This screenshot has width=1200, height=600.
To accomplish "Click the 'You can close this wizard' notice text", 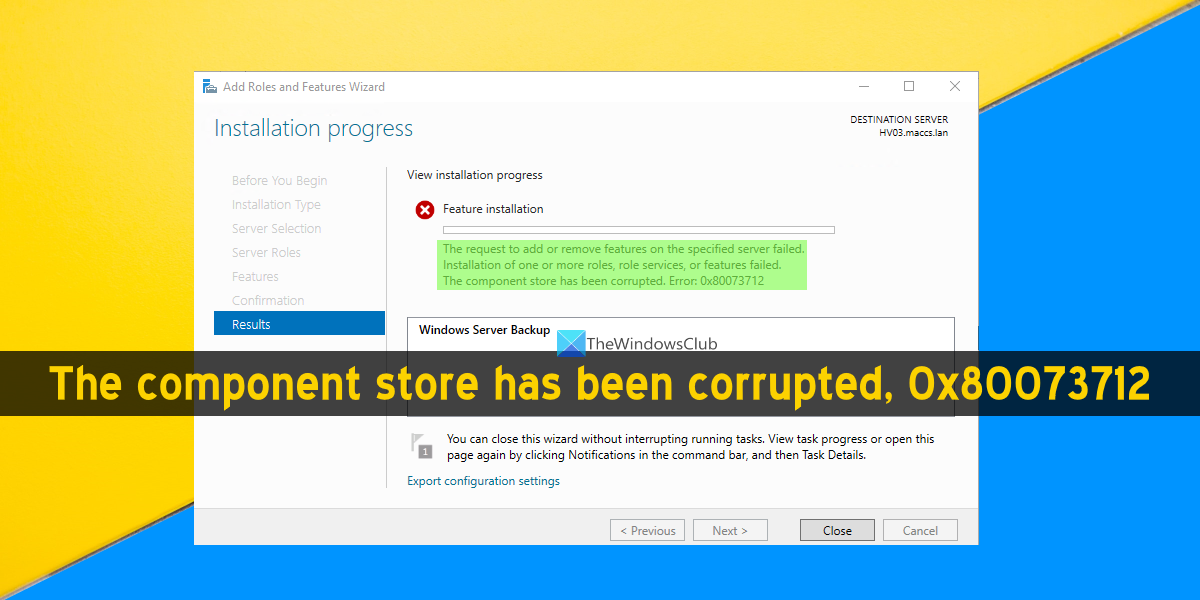I will click(x=691, y=447).
